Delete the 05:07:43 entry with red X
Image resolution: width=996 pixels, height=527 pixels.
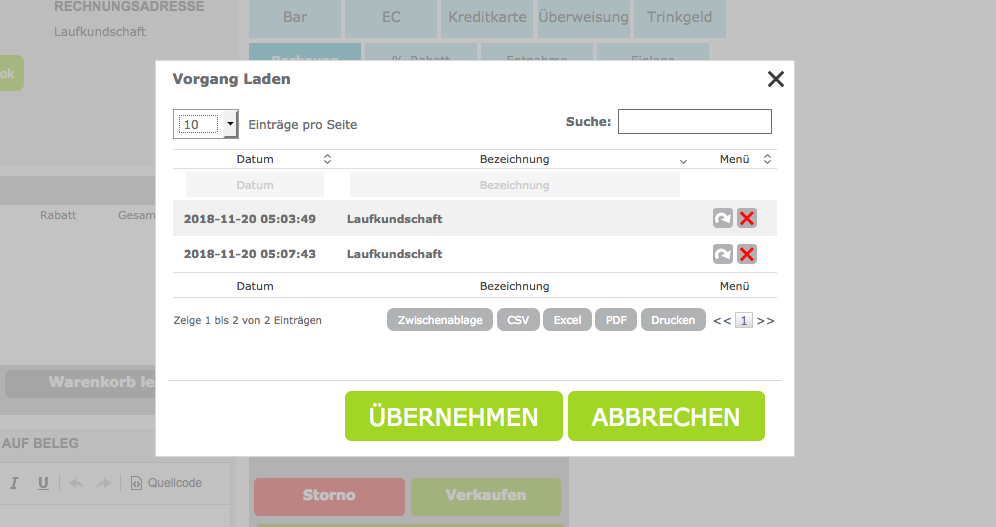click(747, 254)
